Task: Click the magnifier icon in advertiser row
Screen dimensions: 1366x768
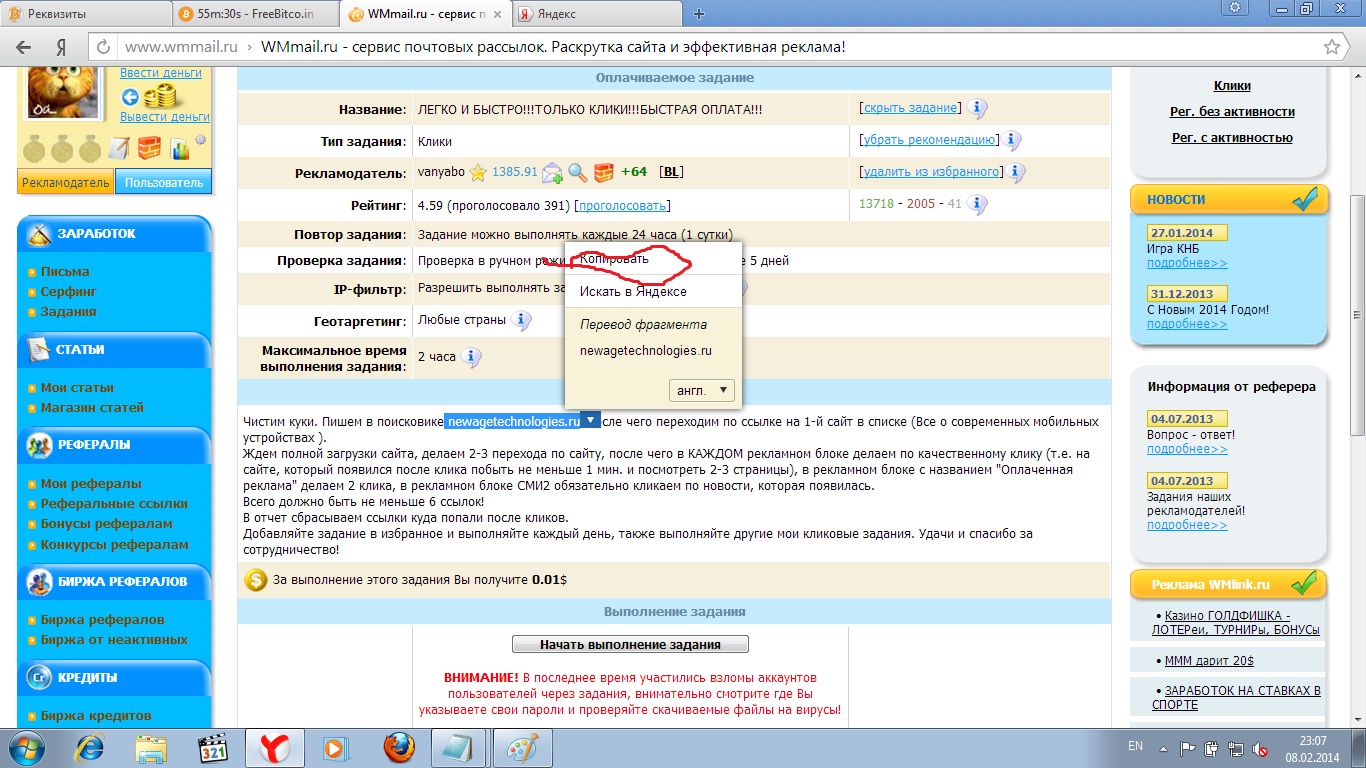Action: (578, 173)
